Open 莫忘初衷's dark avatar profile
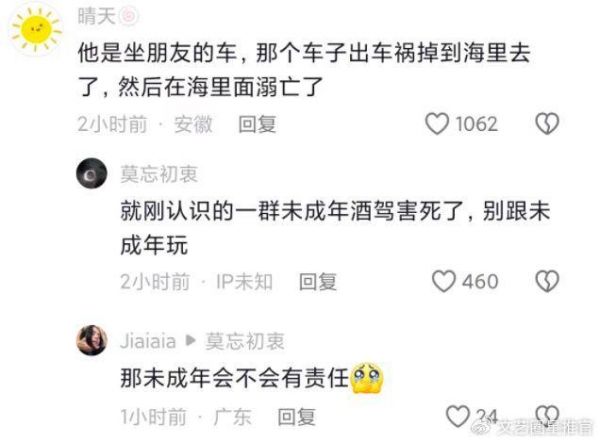This screenshot has width=600, height=442. [x=91, y=173]
